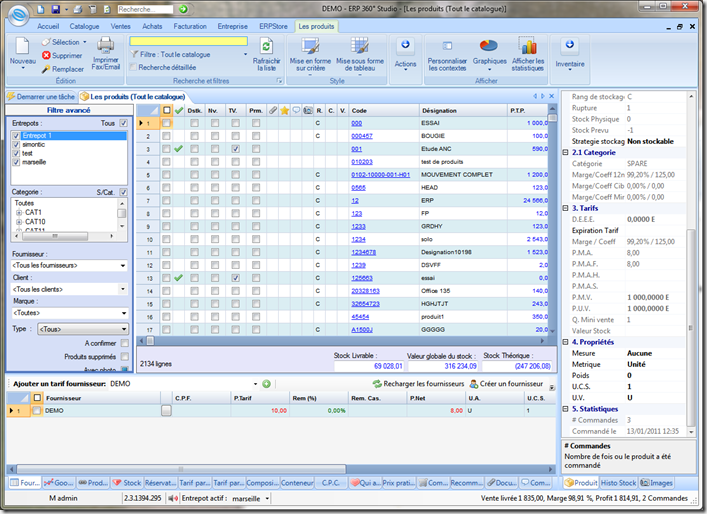This screenshot has width=707, height=514.
Task: Click the green go arrow beside Recherche
Action: tap(183, 9)
